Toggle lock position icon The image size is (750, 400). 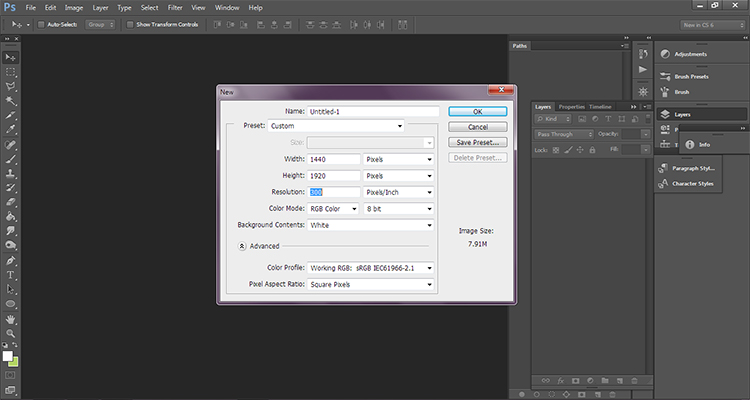click(580, 150)
